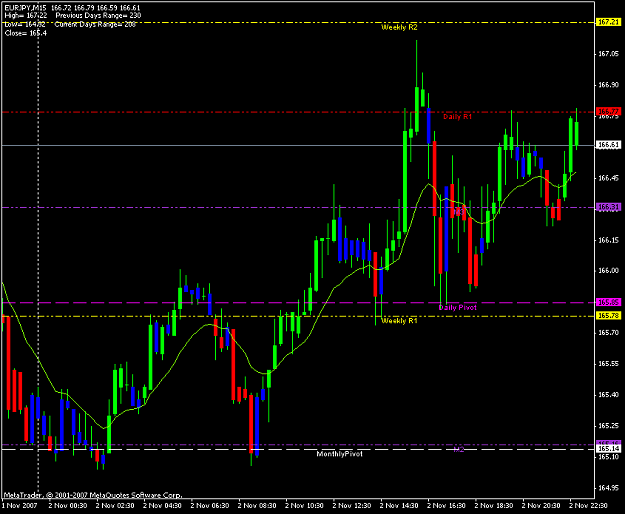
Task: Click the 2 Nov 18:30 time label
Action: 494,506
